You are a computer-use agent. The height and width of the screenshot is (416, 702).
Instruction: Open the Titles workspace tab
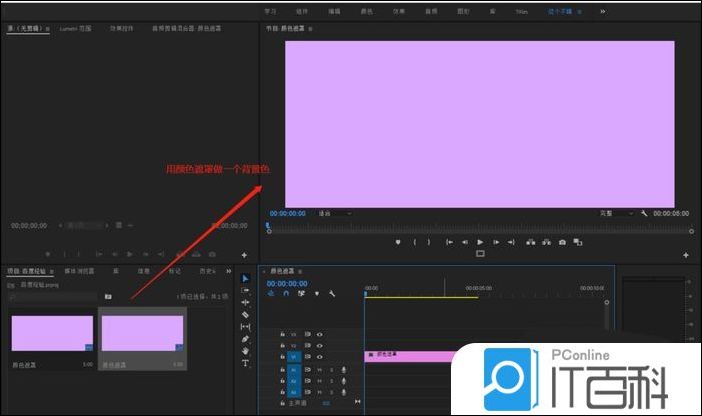coord(522,12)
